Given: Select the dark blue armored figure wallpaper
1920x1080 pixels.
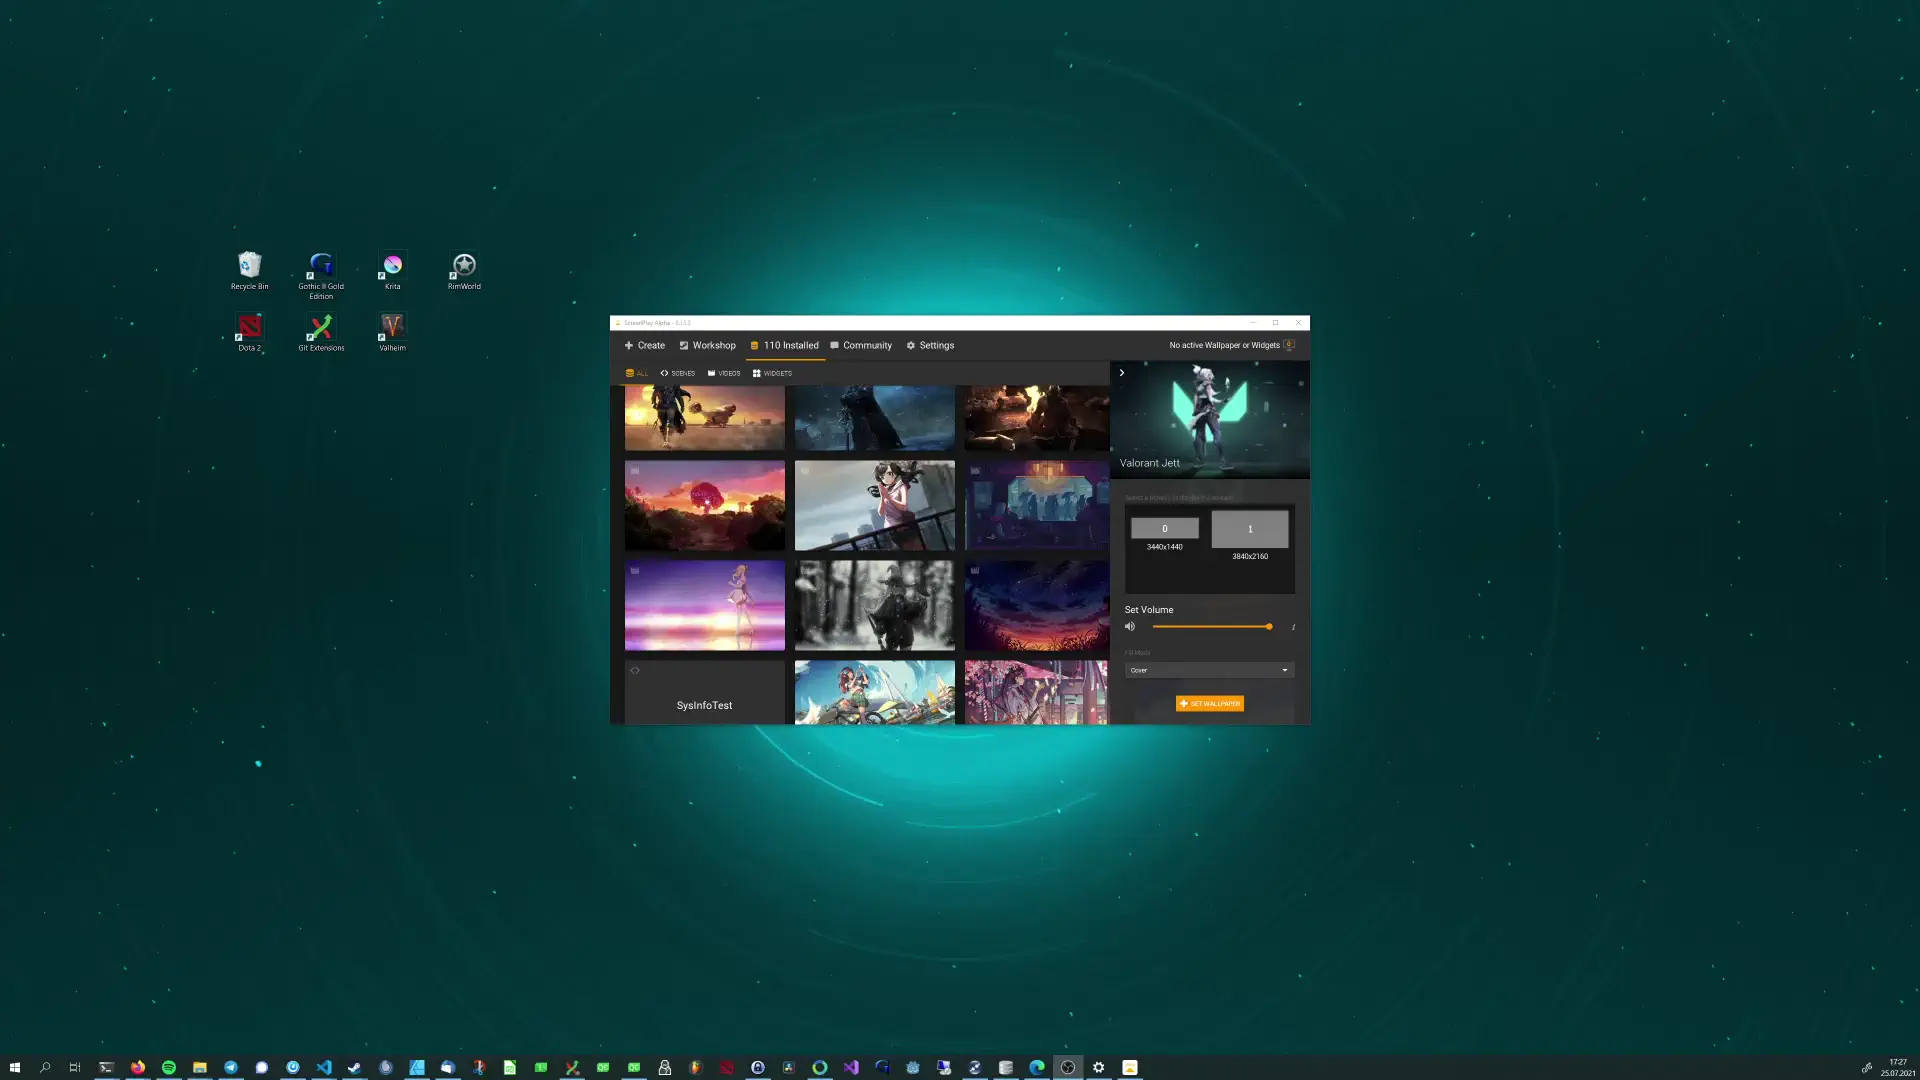Looking at the screenshot, I should [x=875, y=418].
